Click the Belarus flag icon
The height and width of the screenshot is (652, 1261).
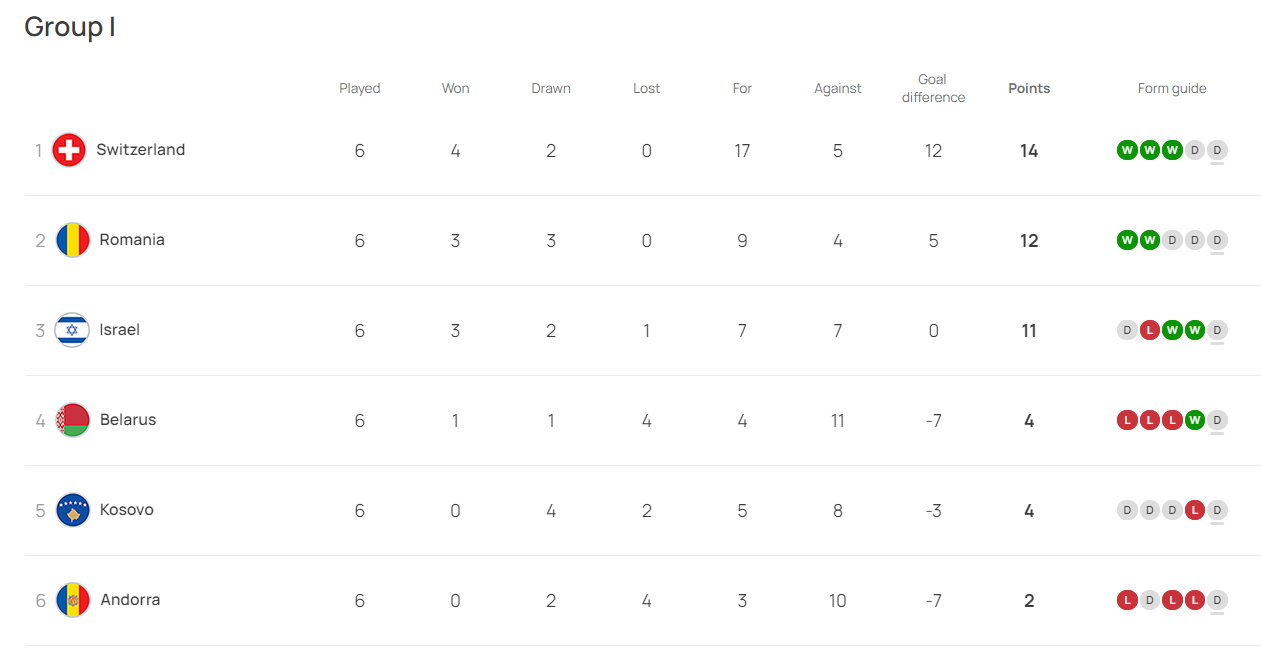(73, 420)
